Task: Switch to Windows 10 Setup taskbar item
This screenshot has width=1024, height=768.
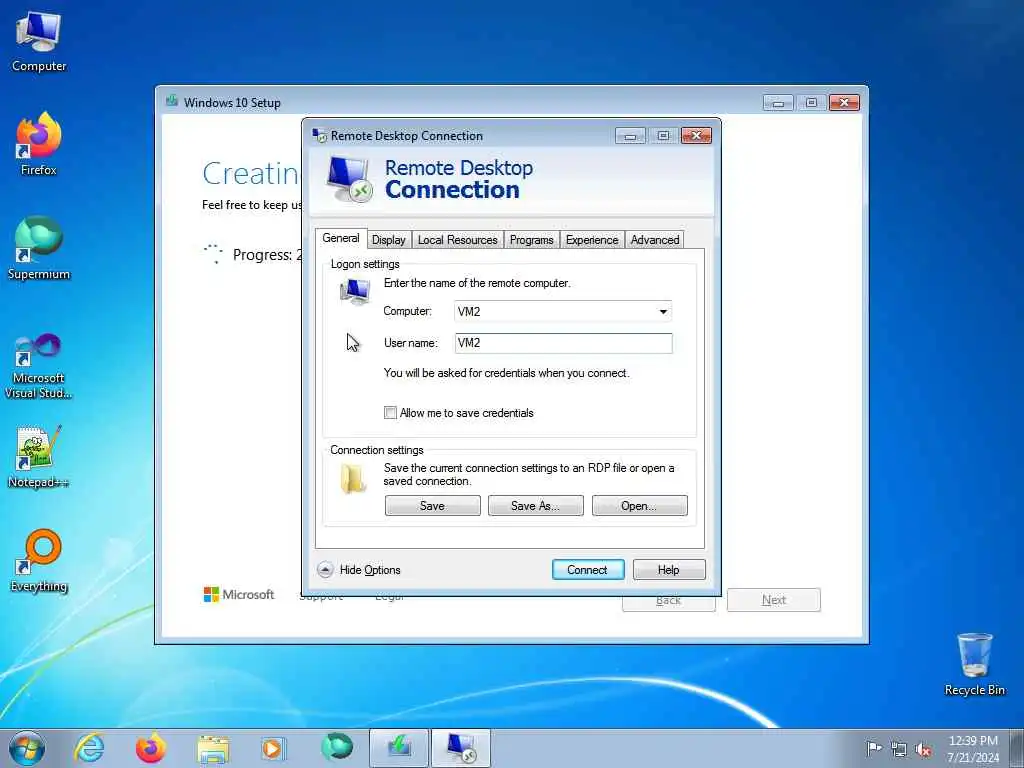Action: click(399, 748)
